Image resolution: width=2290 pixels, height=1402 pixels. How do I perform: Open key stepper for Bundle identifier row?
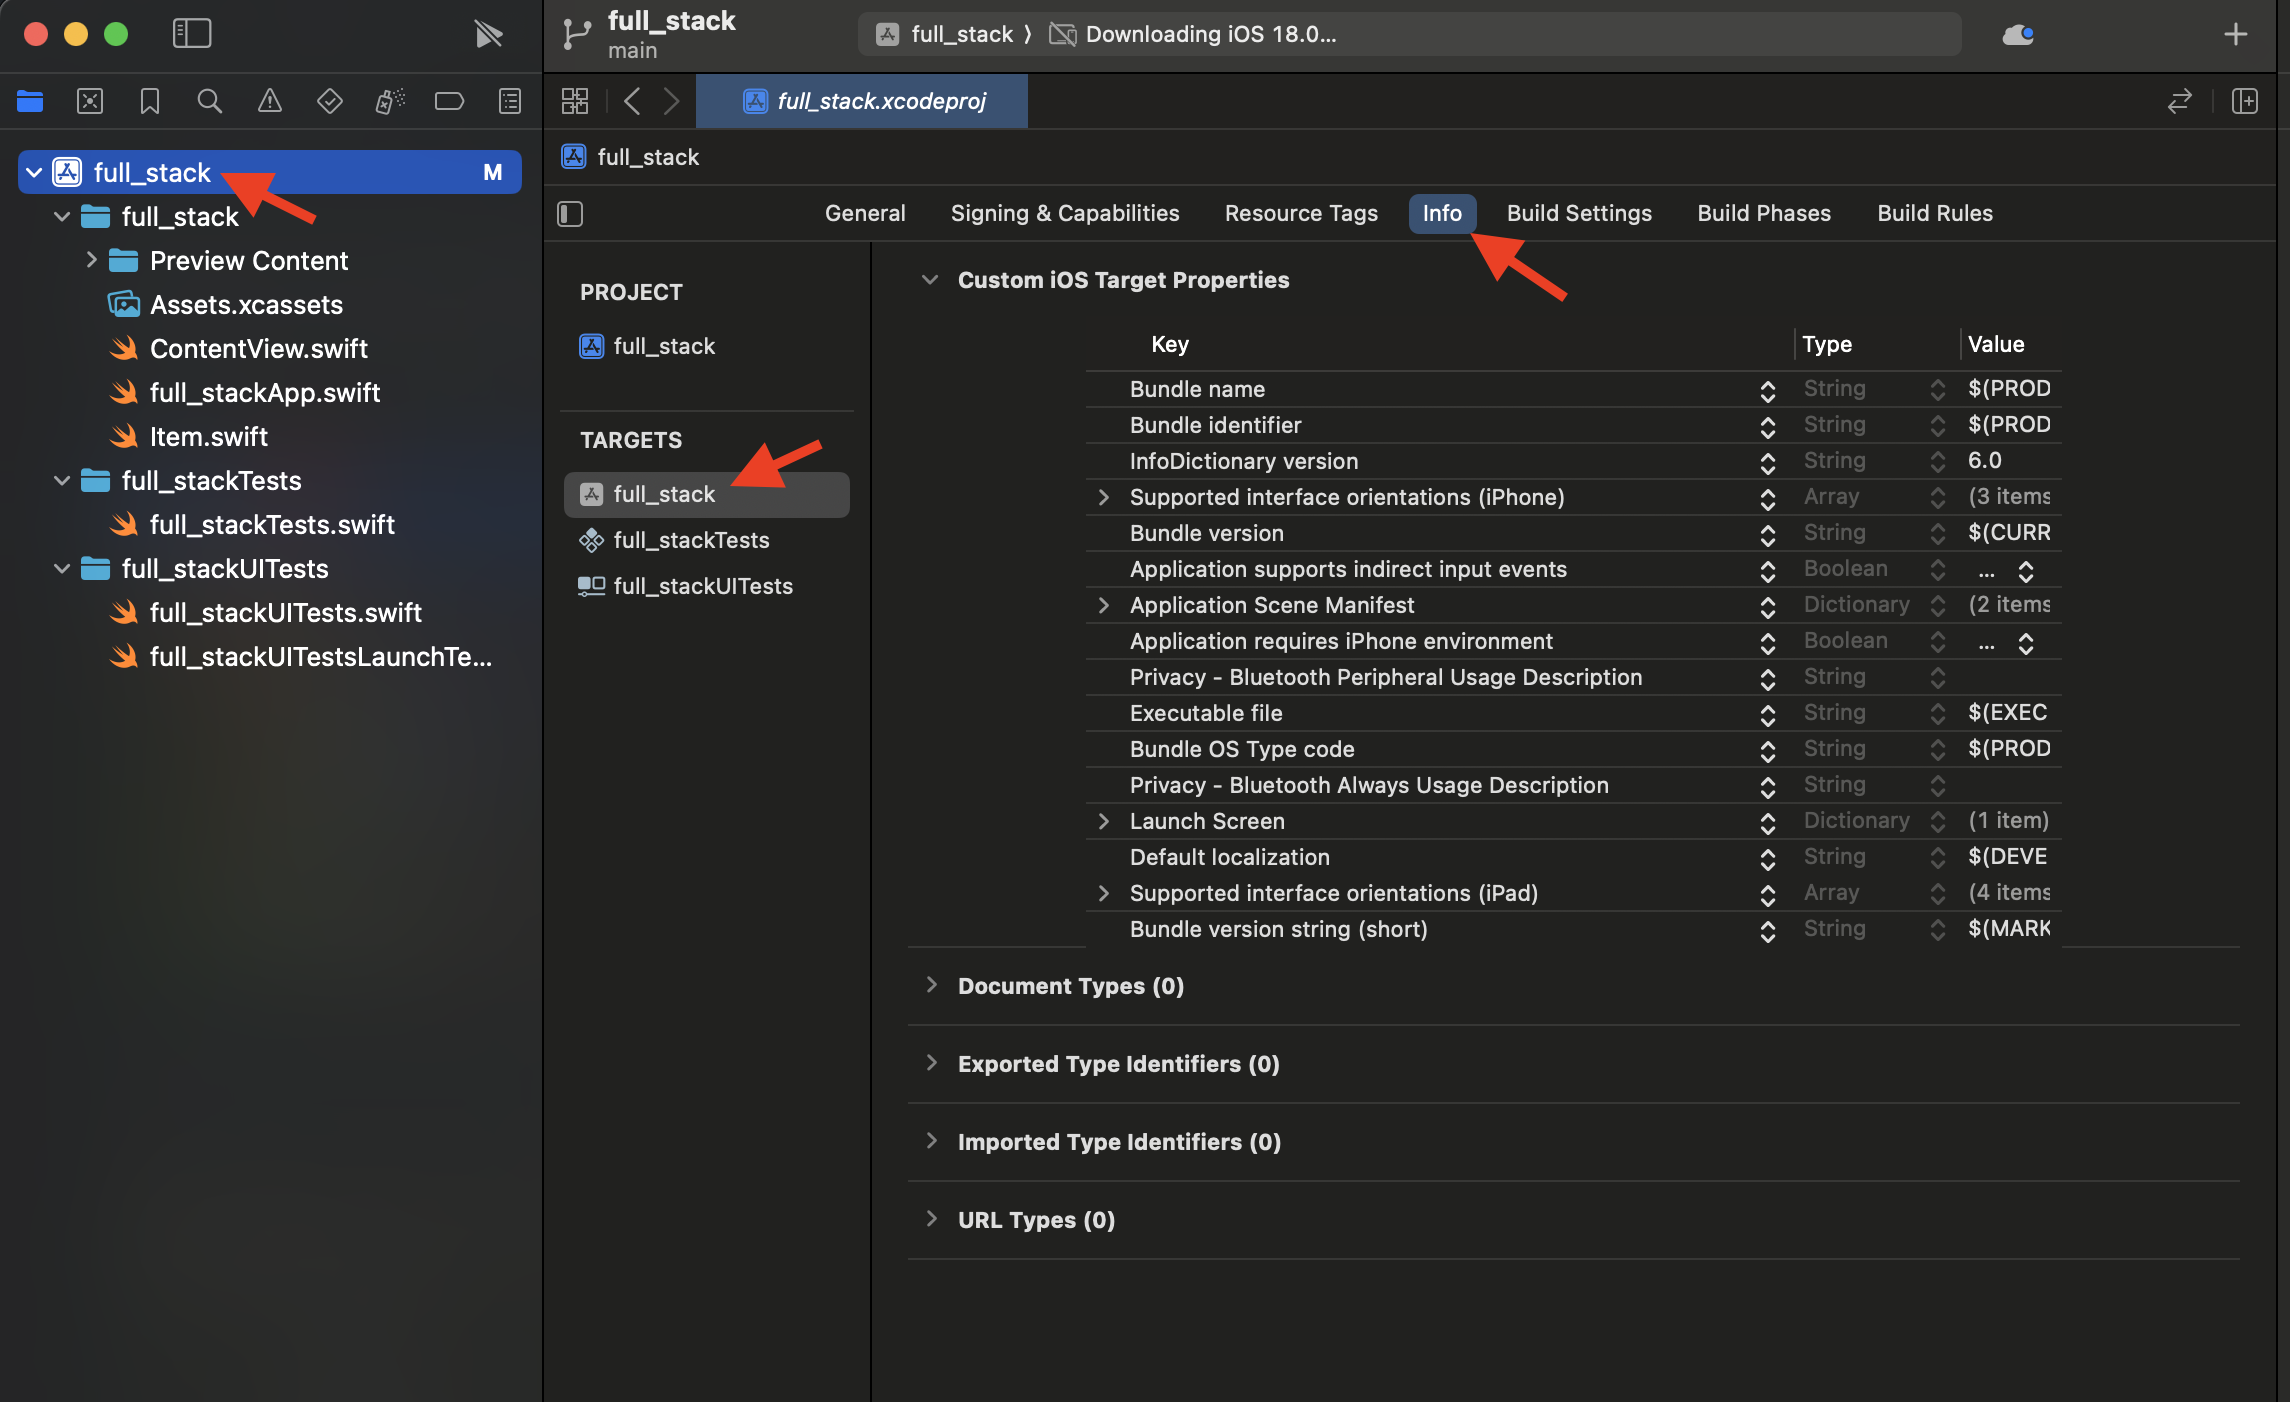[x=1768, y=427]
